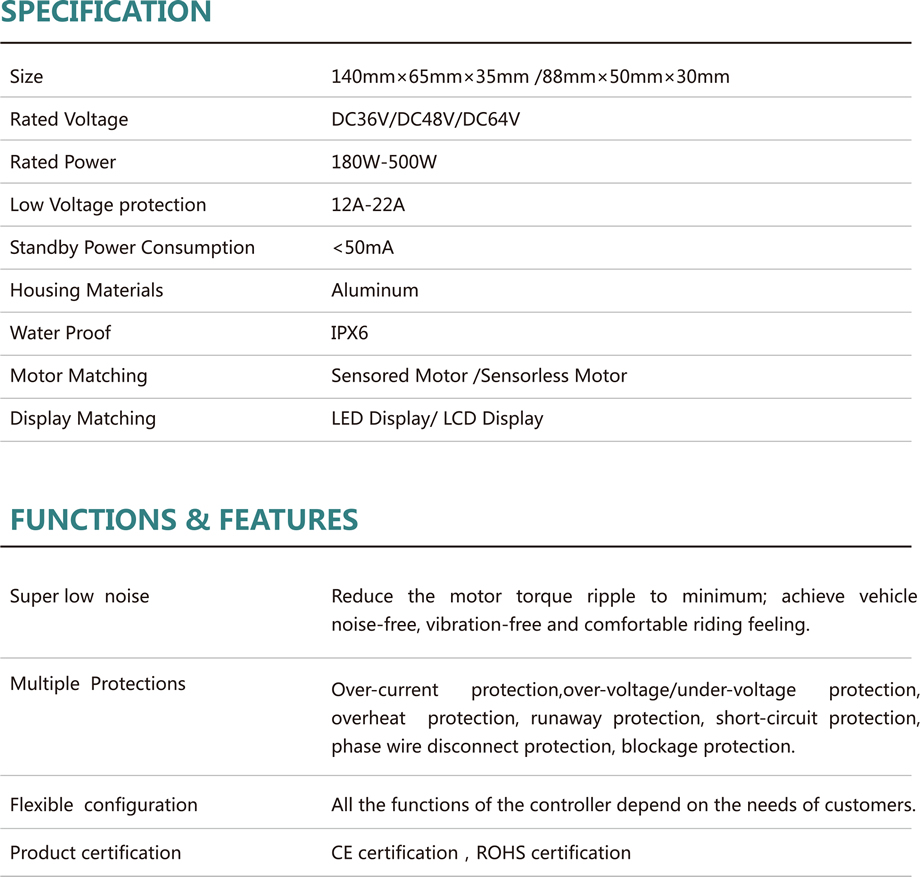Screen dimensions: 920x877
Task: Select the Standby Power Consumption label
Action: (132, 248)
